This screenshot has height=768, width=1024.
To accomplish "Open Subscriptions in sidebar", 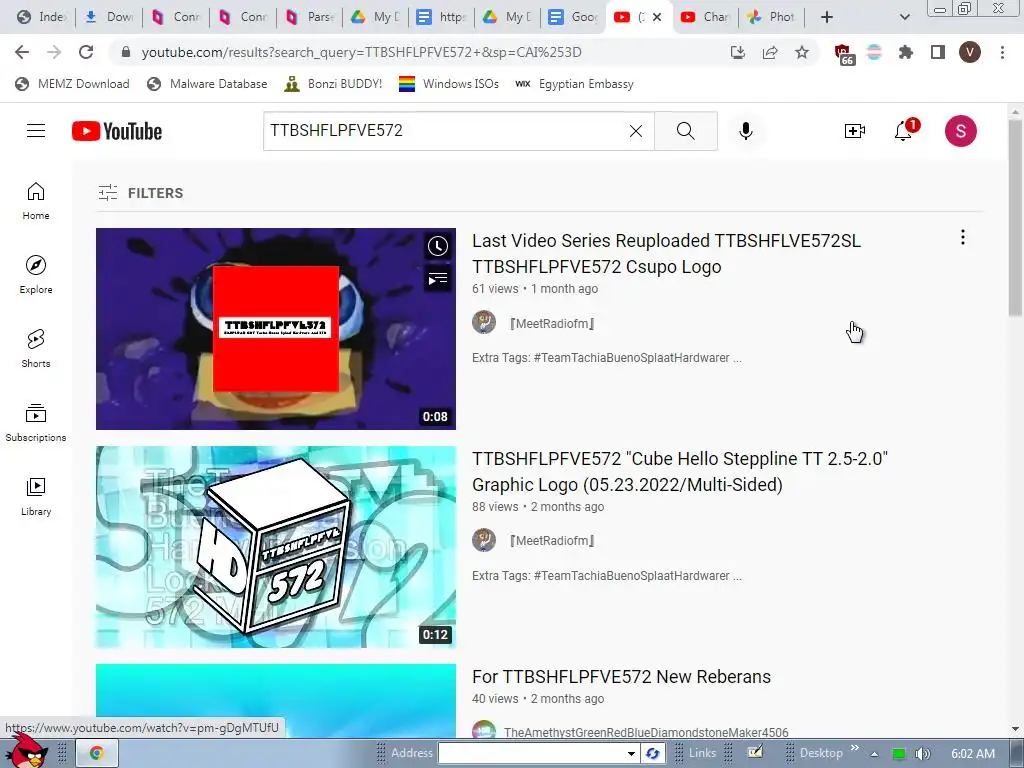I will click(36, 423).
